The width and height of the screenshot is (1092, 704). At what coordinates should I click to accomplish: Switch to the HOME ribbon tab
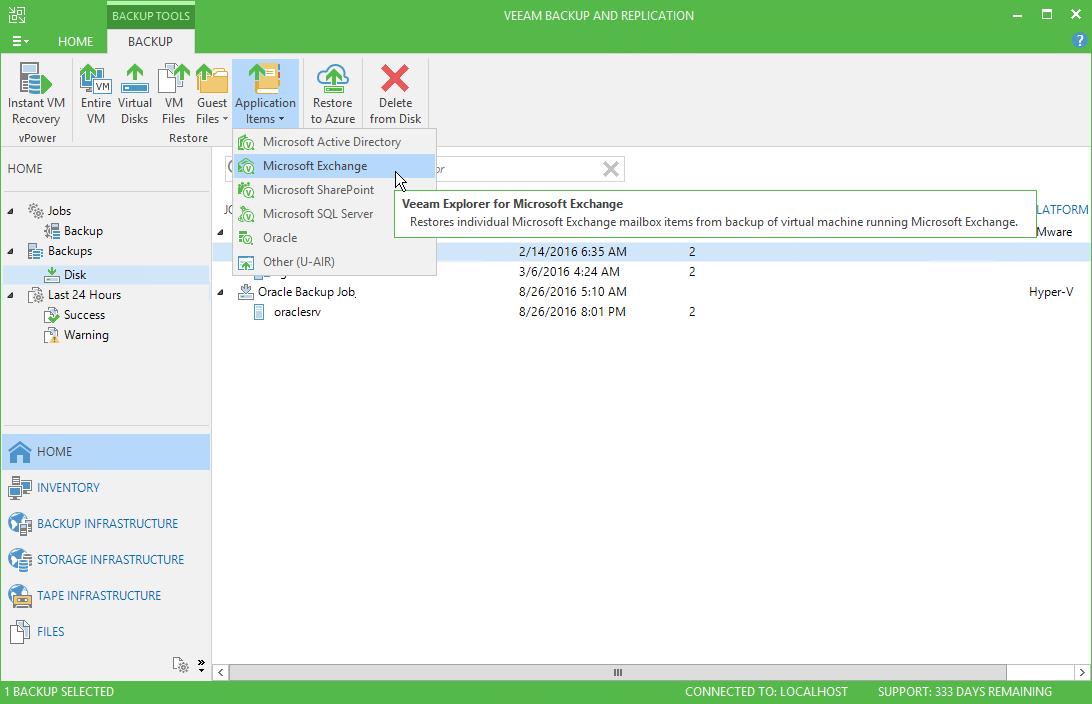[x=75, y=42]
